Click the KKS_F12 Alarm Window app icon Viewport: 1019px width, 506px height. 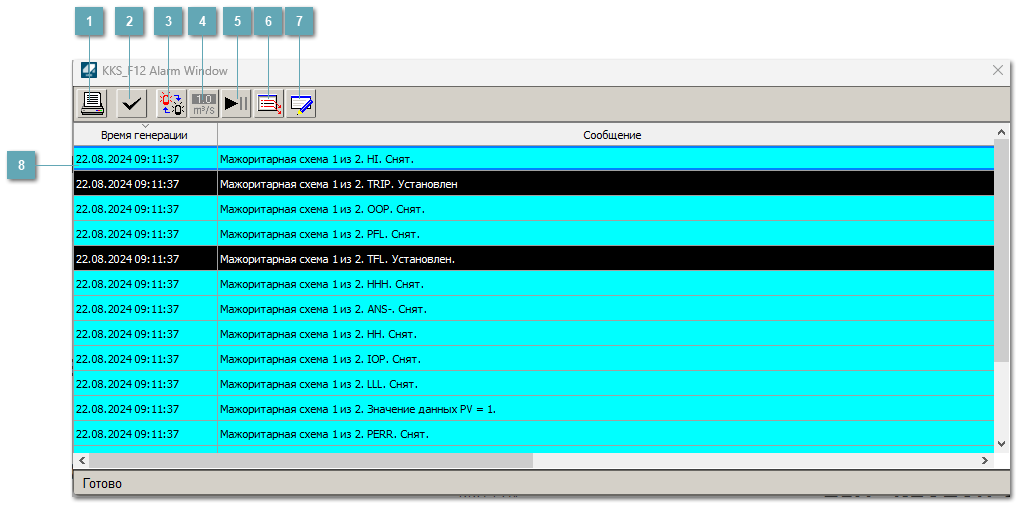(89, 71)
